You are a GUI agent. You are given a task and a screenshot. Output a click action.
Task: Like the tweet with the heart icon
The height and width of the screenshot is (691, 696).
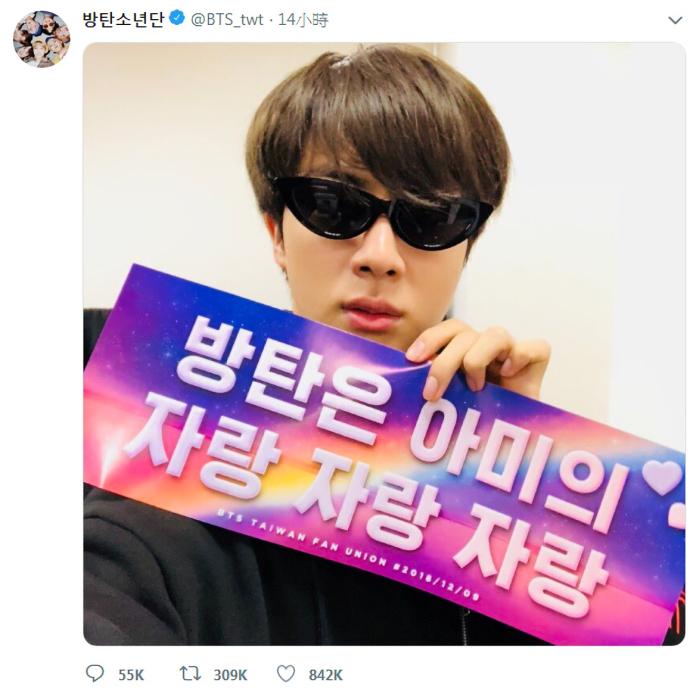286,674
